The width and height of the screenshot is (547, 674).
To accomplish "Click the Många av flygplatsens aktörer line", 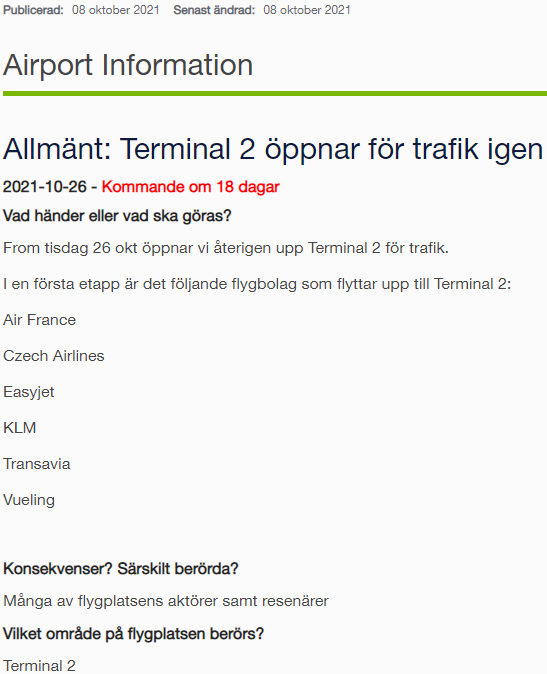I will 166,601.
